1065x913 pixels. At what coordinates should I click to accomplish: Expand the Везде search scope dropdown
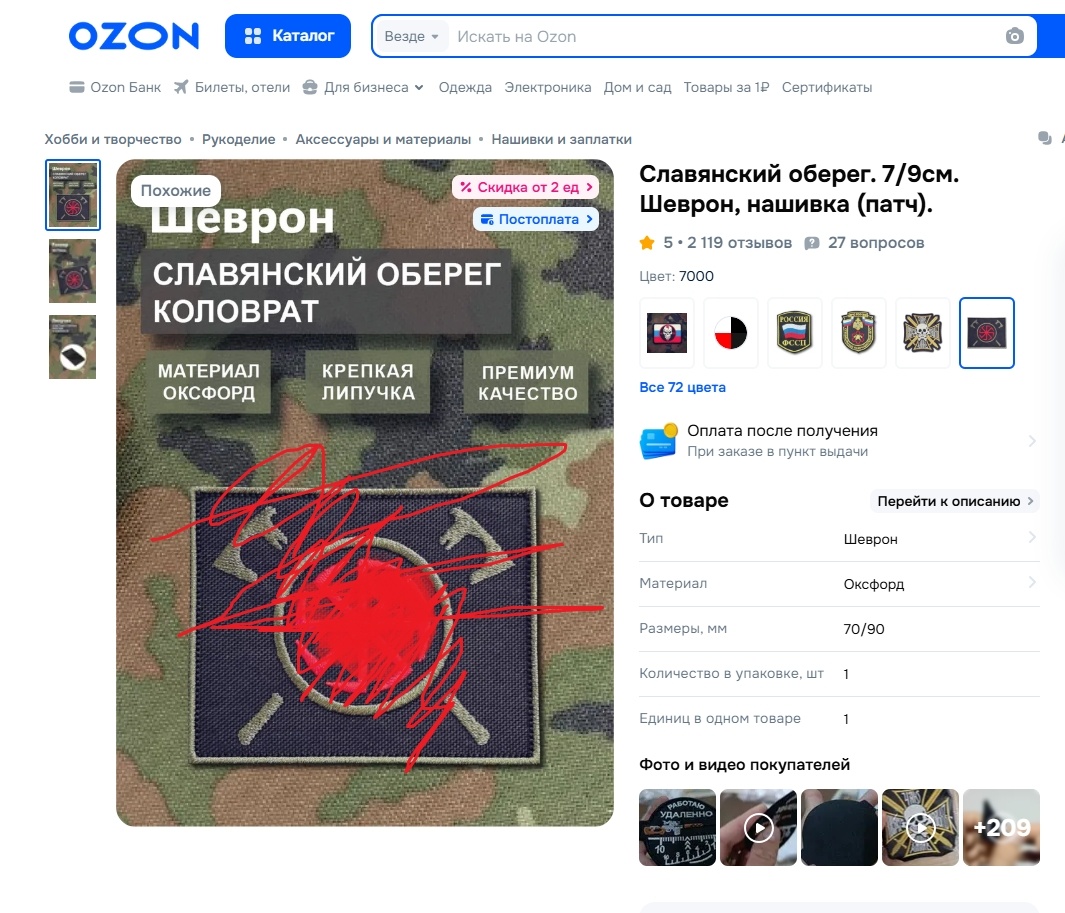[x=411, y=36]
